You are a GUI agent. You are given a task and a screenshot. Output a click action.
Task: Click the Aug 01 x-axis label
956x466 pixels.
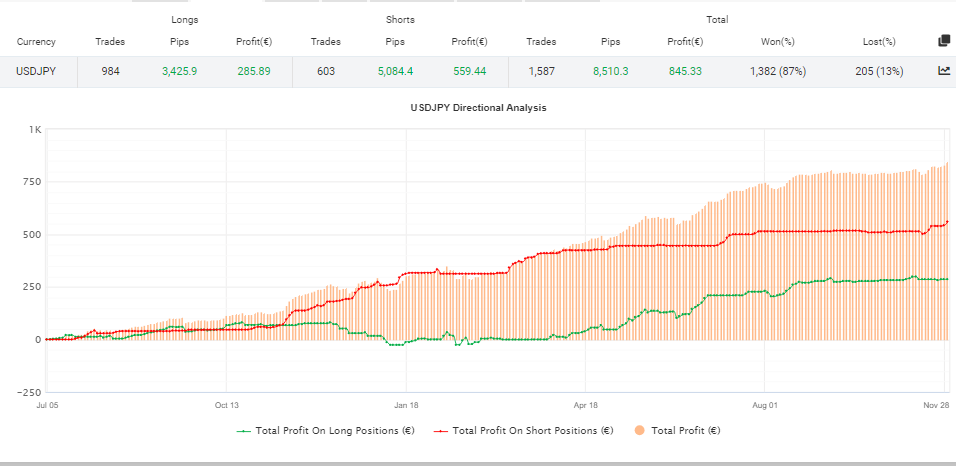tap(765, 404)
